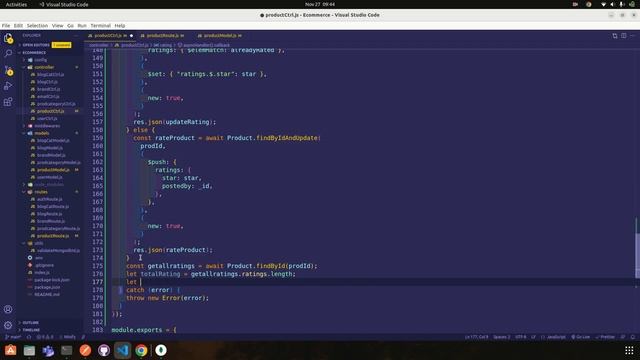Click the unsaved badge beside Open Editors

(62, 45)
